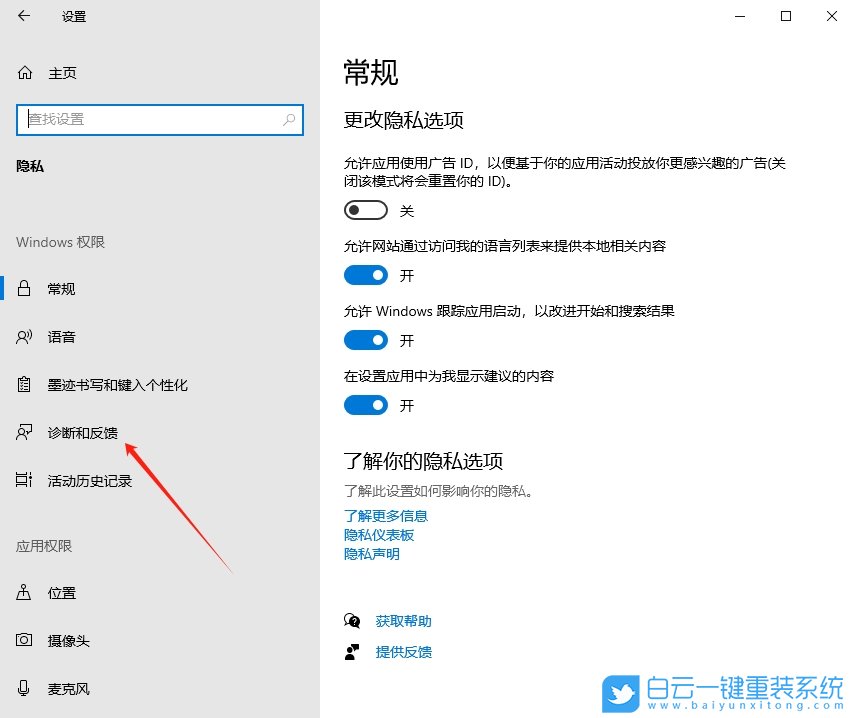The height and width of the screenshot is (718, 855).
Task: Disable the language list website access toggle
Action: coord(365,275)
